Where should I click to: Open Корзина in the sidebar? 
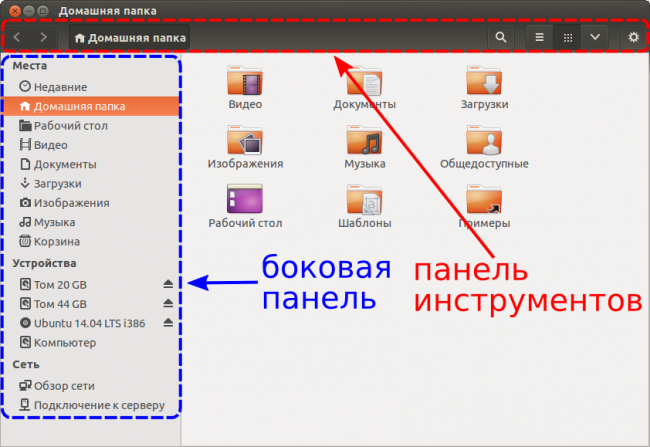[91, 241]
